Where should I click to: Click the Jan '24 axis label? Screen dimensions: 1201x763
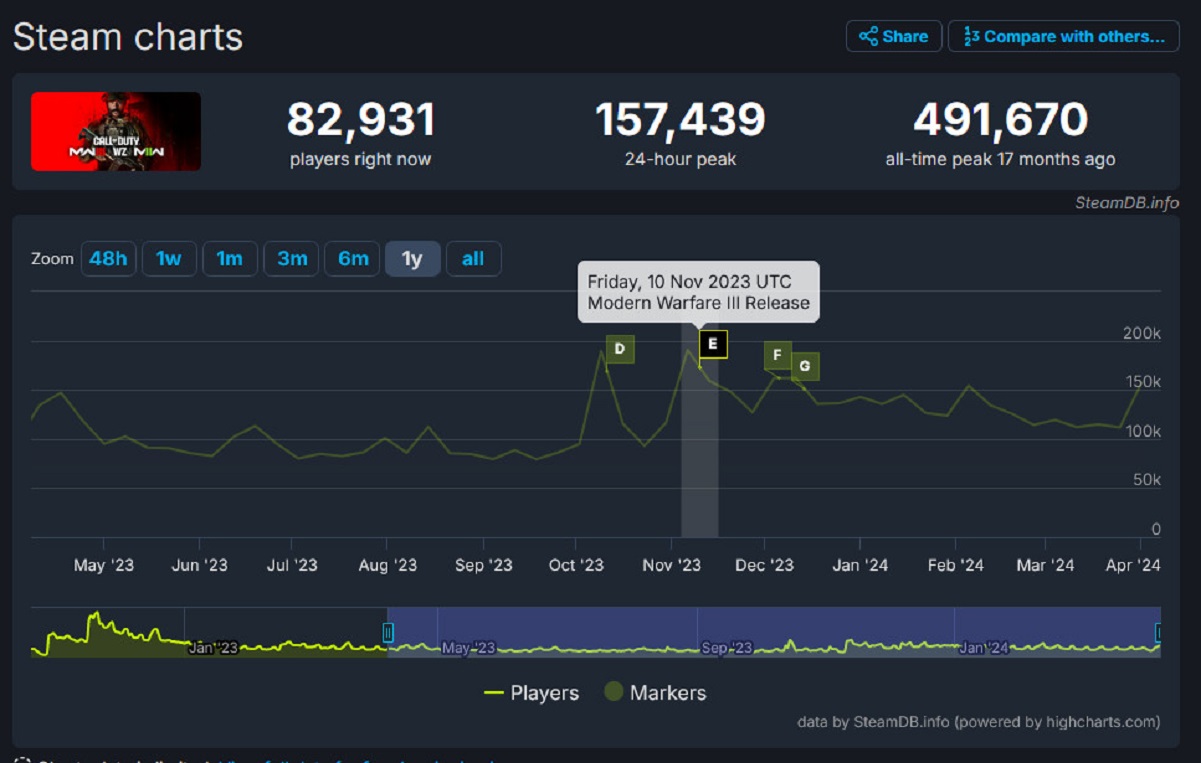click(860, 565)
